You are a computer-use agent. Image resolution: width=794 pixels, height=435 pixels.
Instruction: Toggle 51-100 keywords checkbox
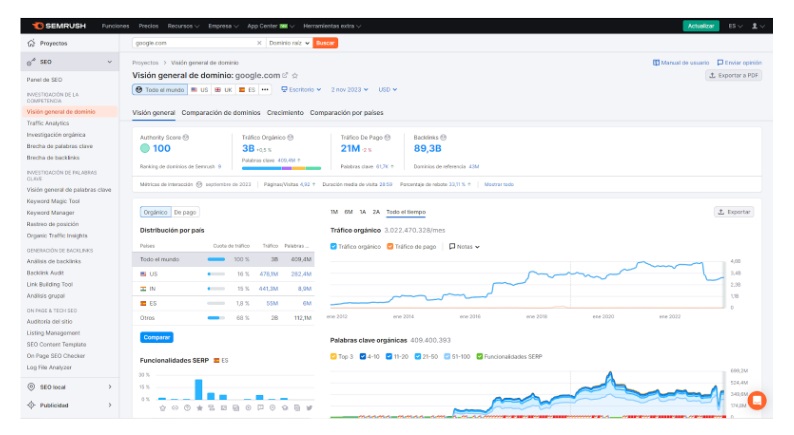(447, 357)
